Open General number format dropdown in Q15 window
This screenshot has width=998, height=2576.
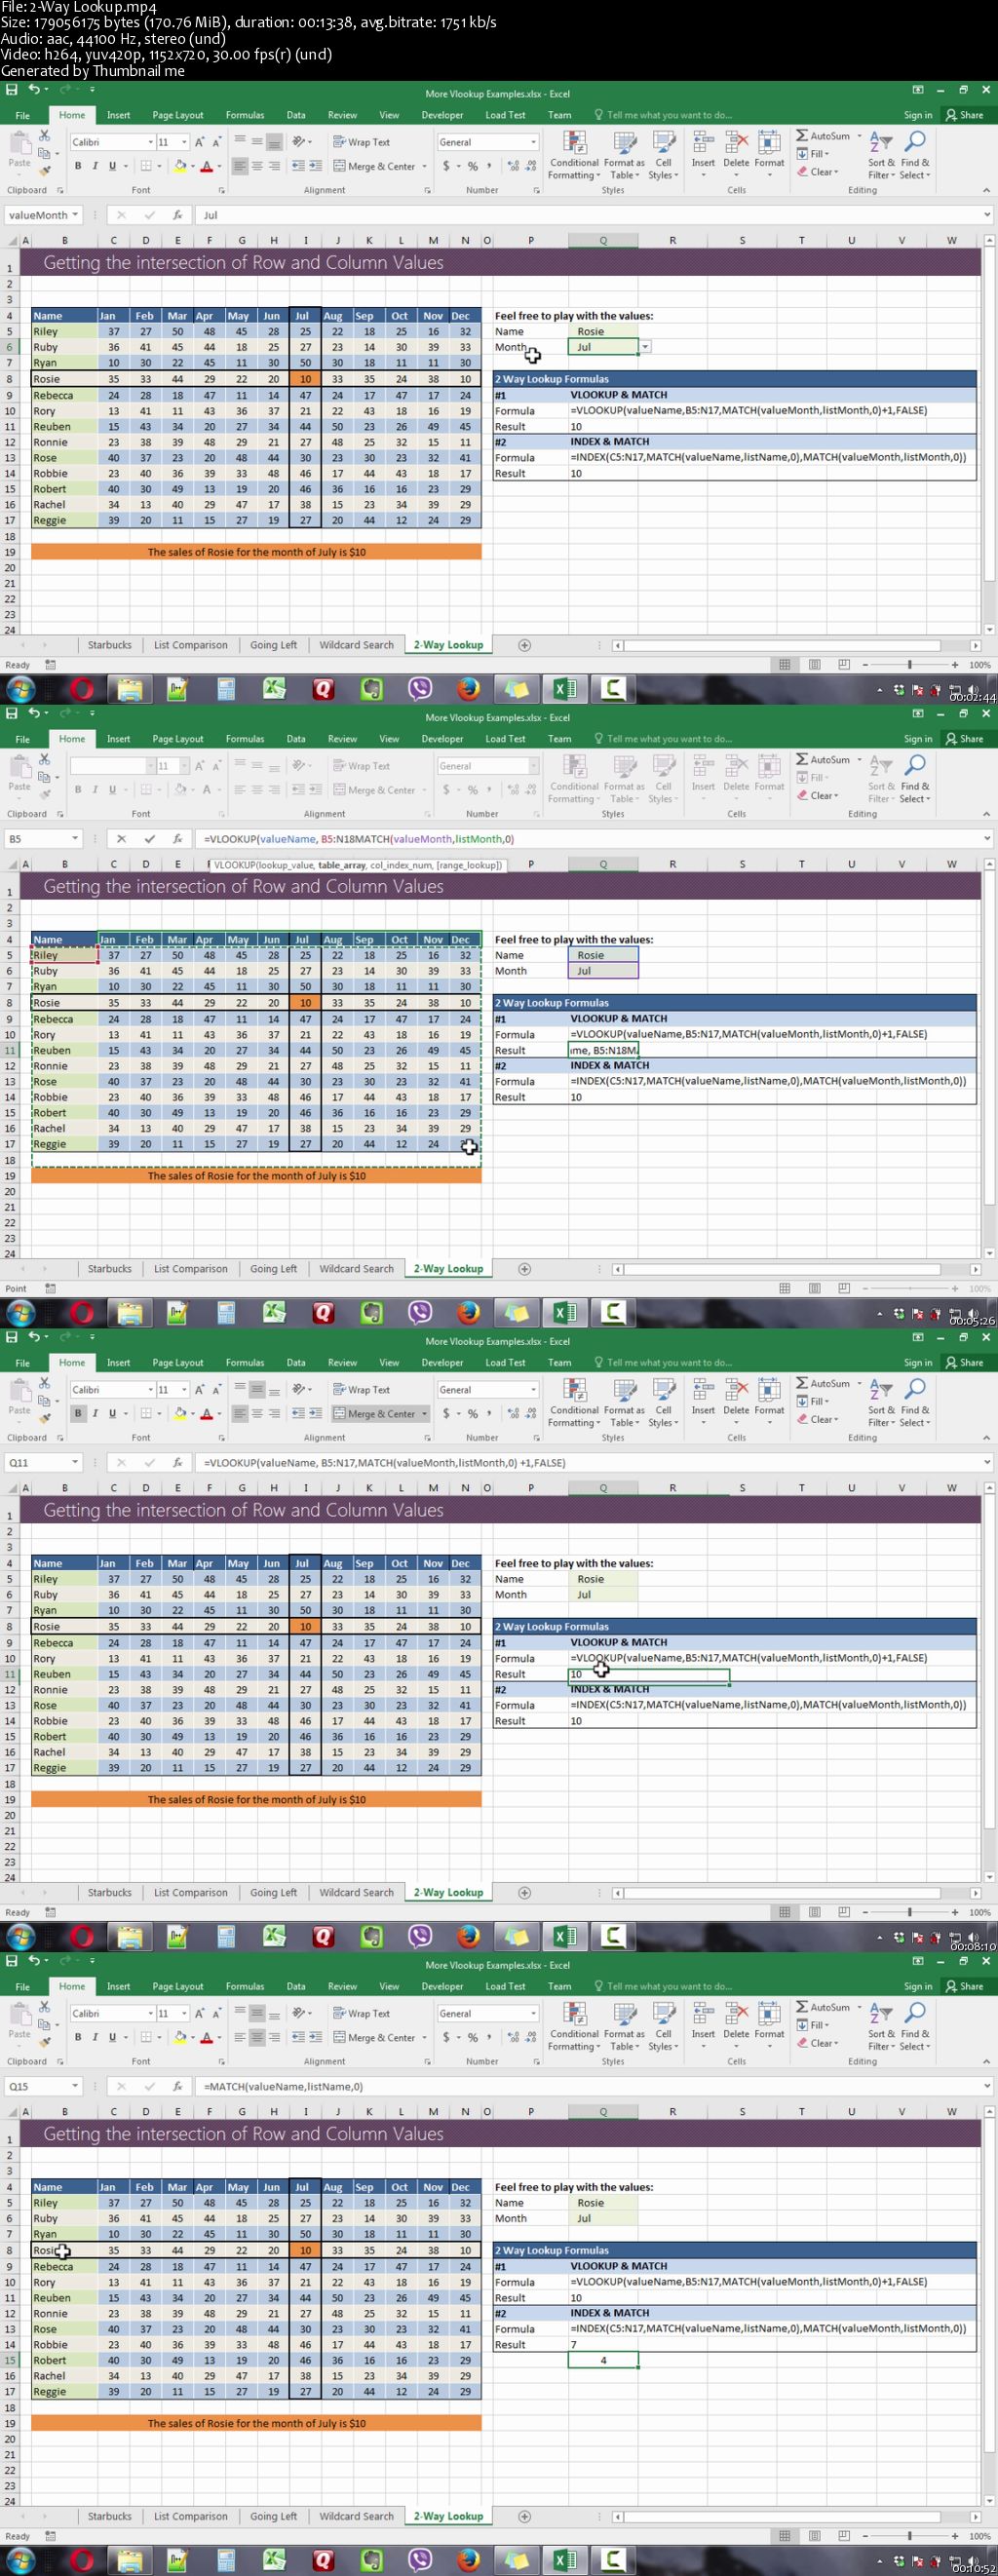click(x=533, y=2013)
